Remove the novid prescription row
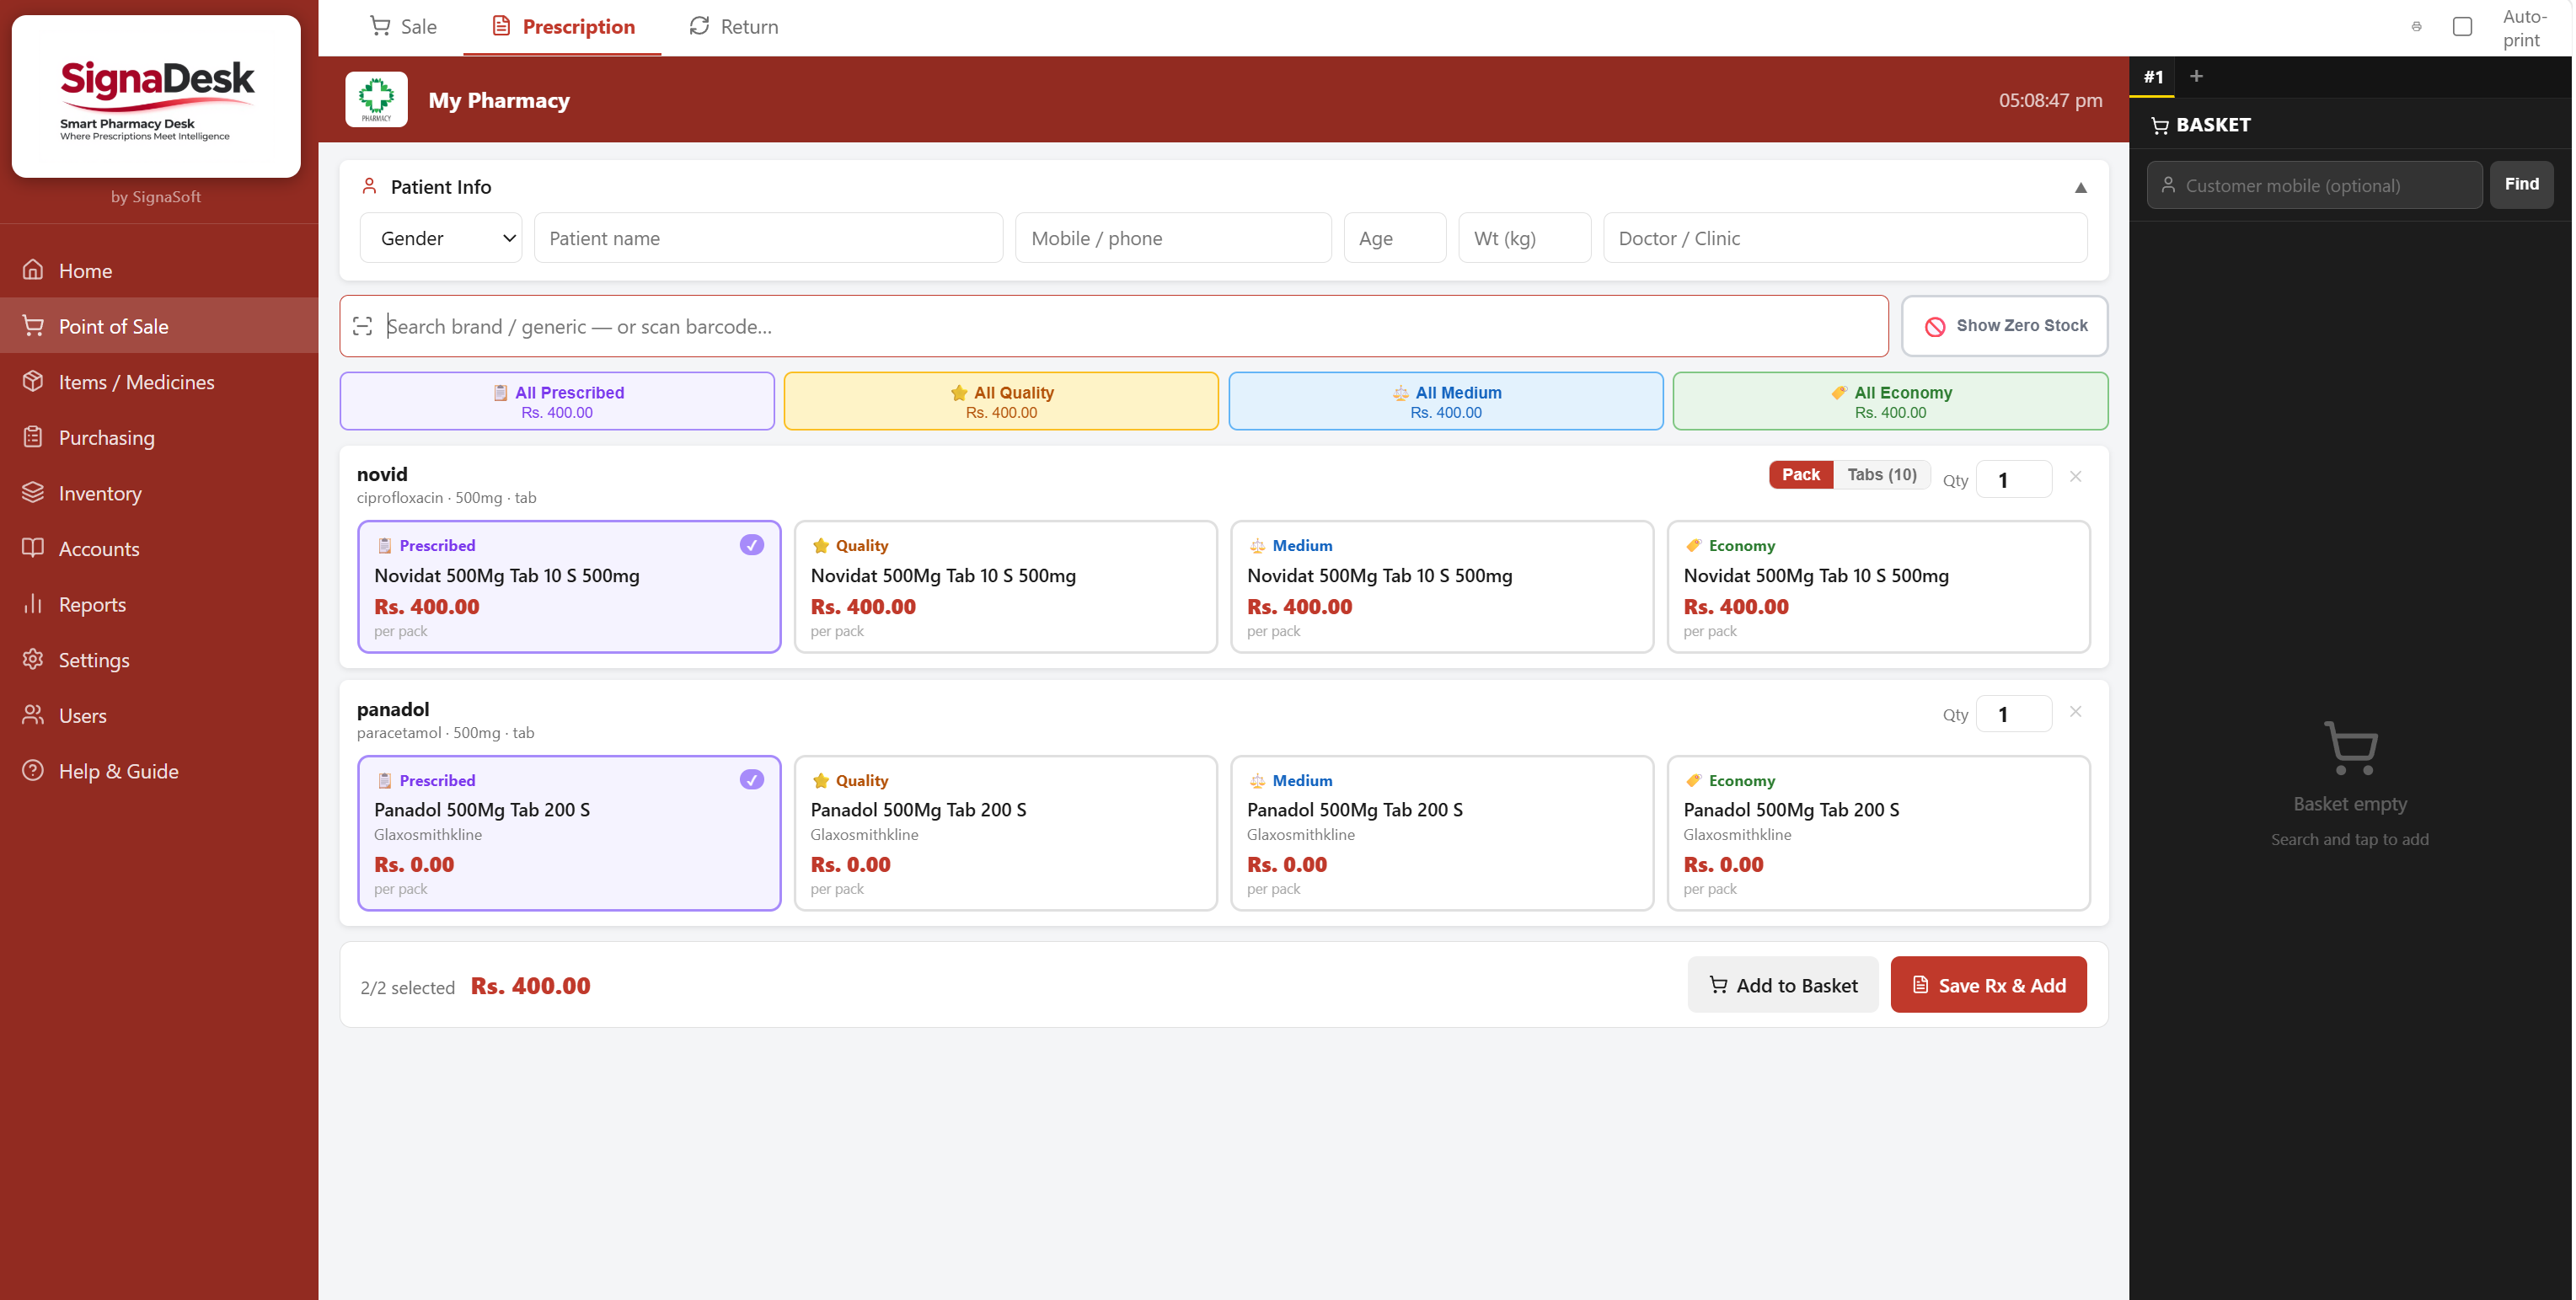This screenshot has height=1300, width=2576. click(x=2075, y=477)
